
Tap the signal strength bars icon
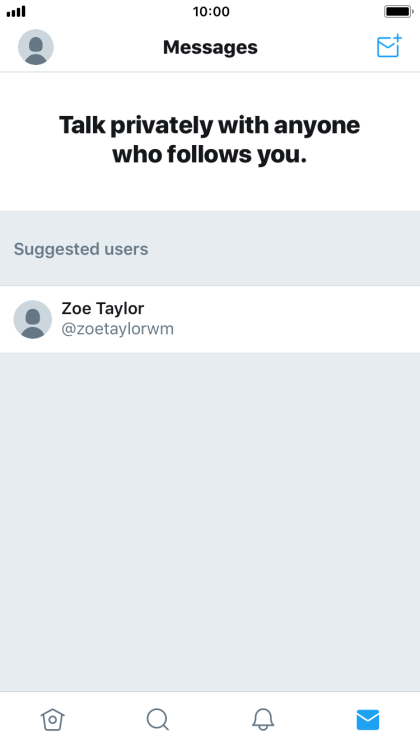click(x=16, y=11)
